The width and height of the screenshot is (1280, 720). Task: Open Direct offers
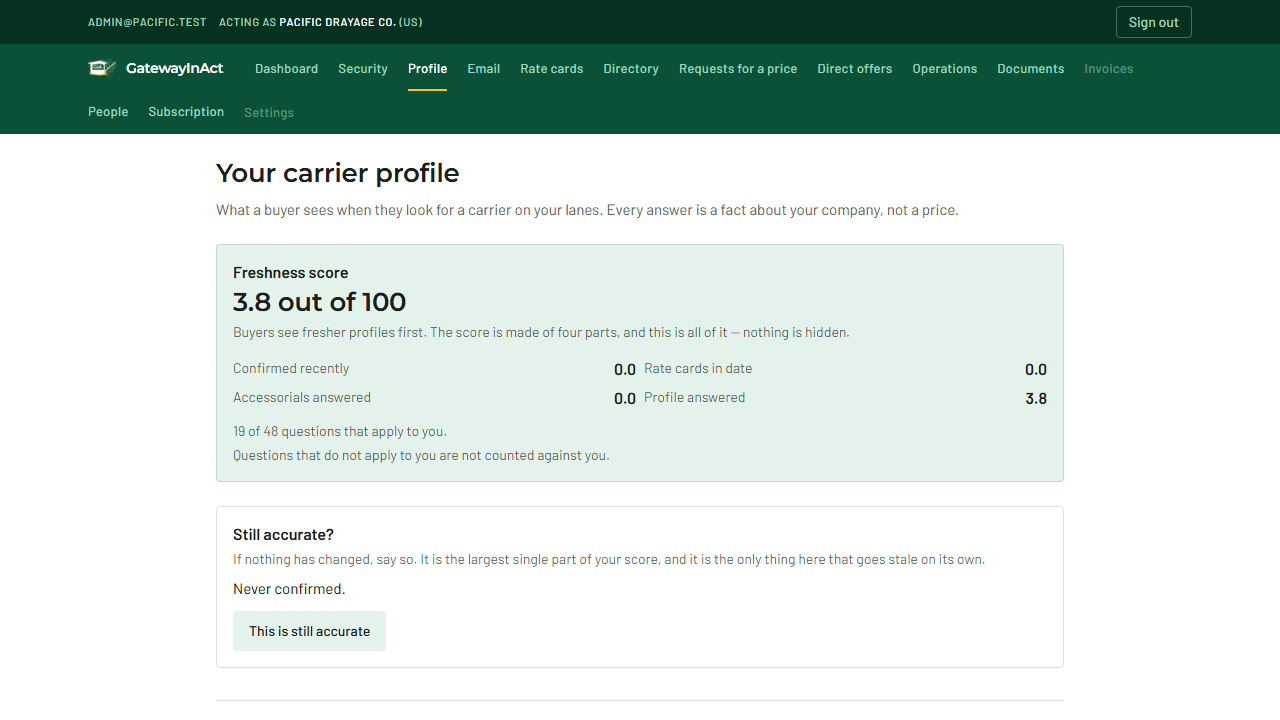(855, 69)
